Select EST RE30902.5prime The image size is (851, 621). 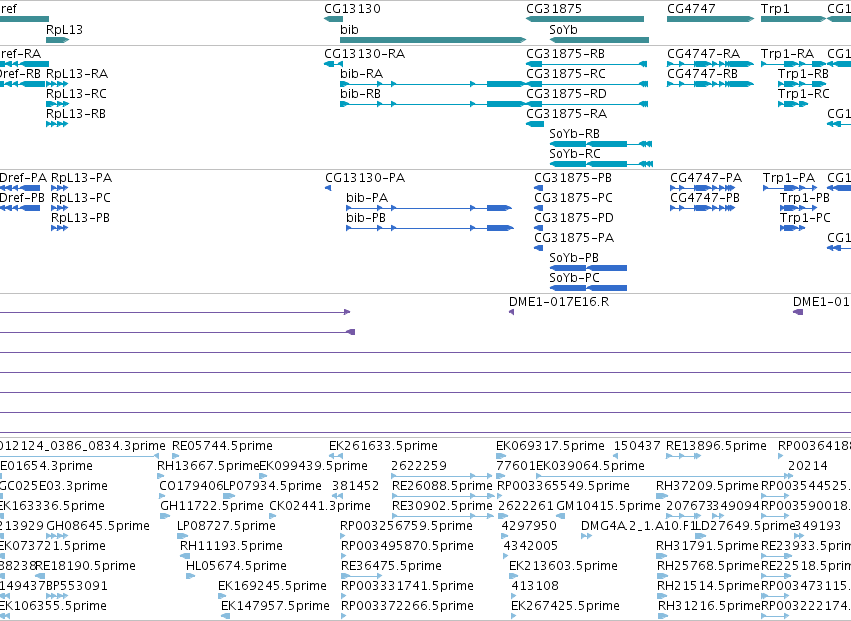coord(442,506)
